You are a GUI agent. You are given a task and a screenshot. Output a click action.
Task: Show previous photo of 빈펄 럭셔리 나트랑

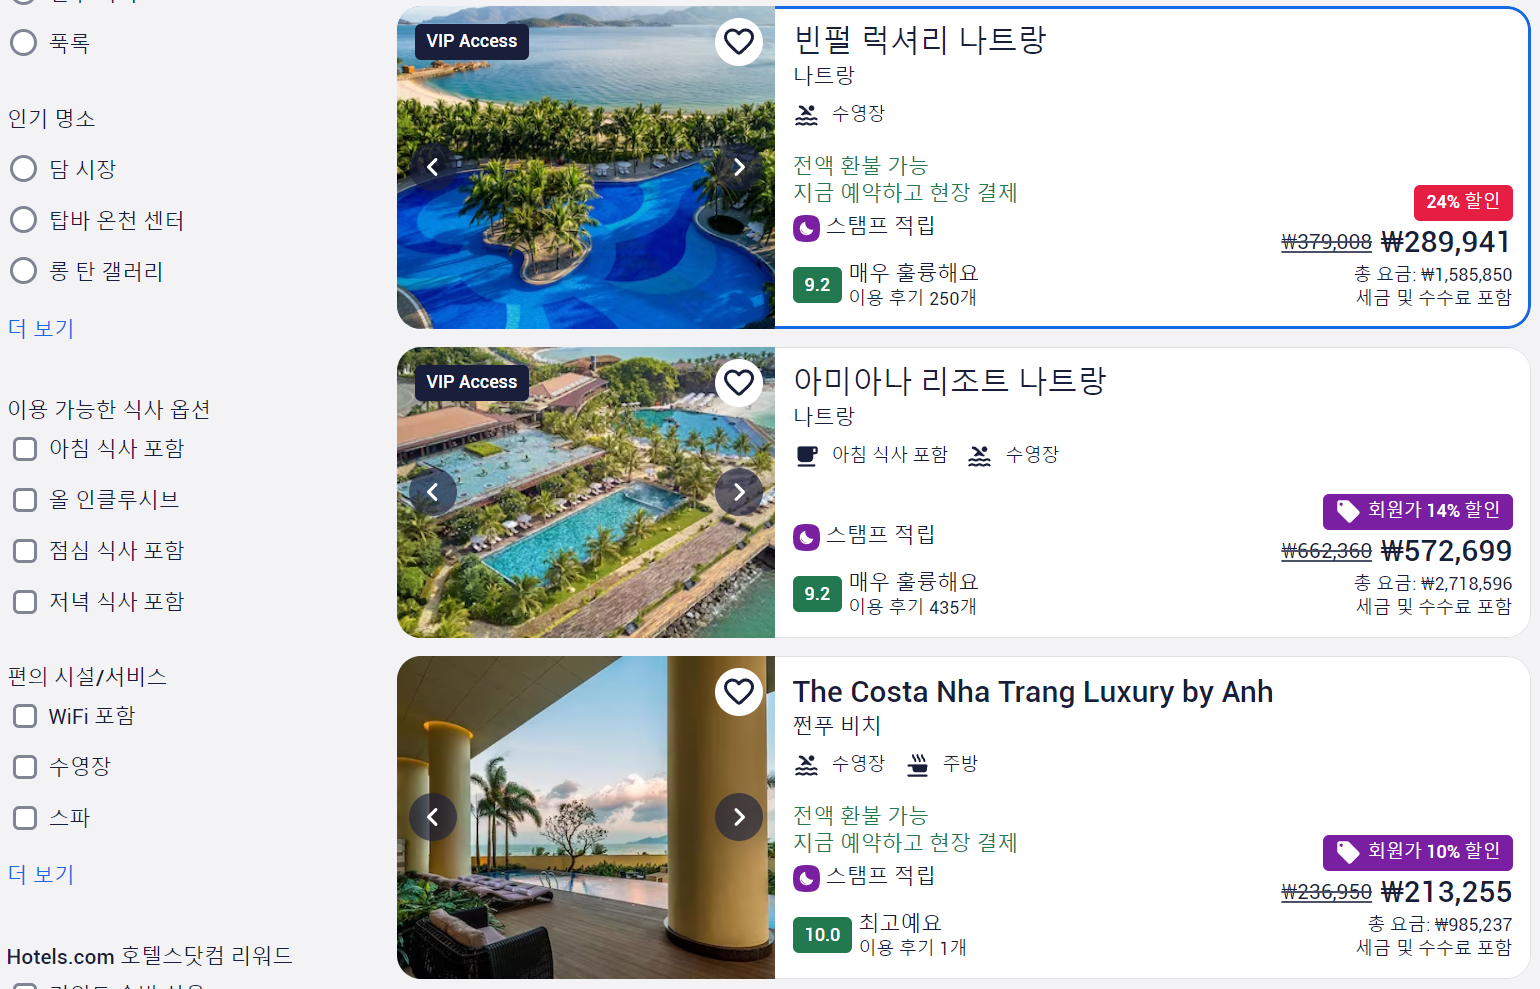[x=433, y=167]
